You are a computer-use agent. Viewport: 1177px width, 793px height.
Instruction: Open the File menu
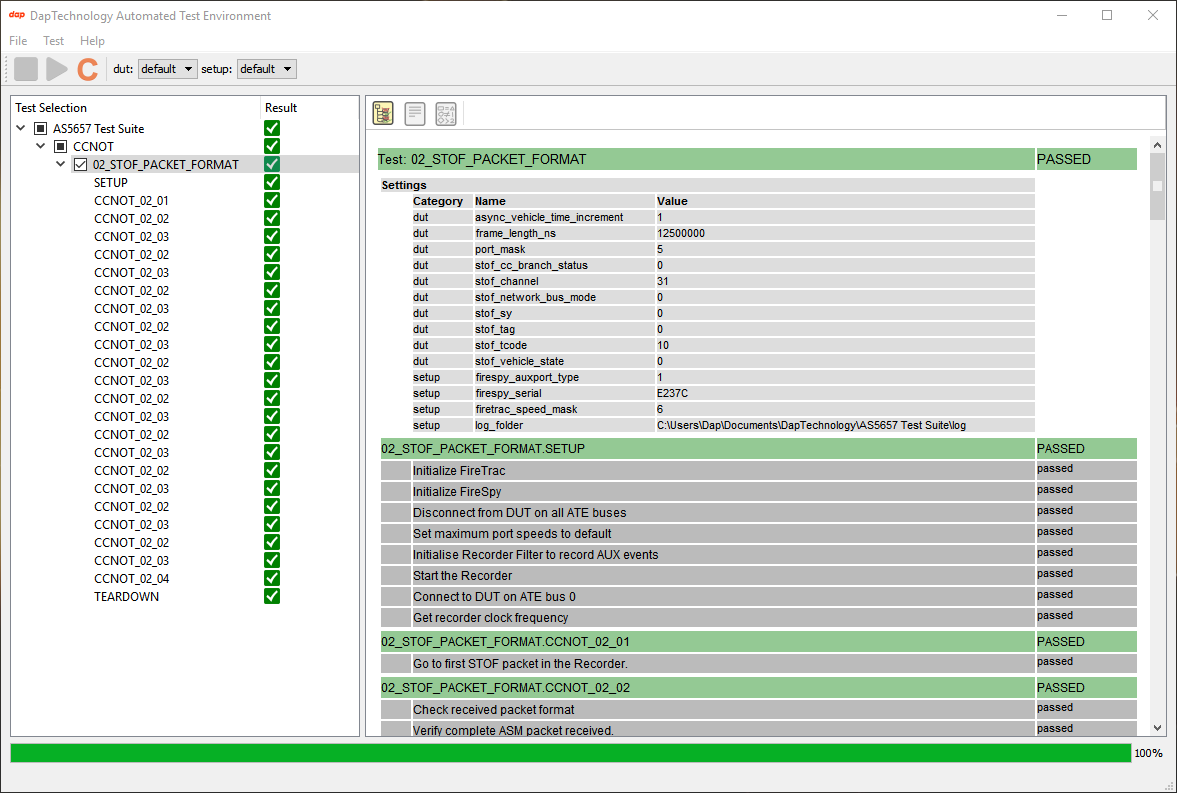click(18, 41)
